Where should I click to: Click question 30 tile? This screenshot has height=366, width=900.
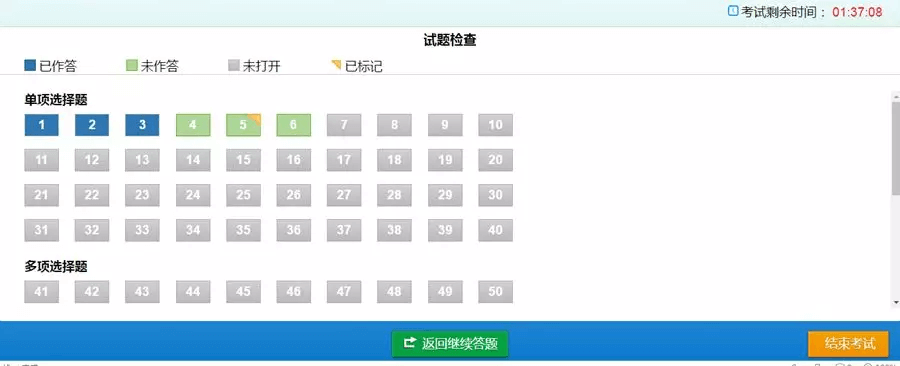[x=495, y=195]
